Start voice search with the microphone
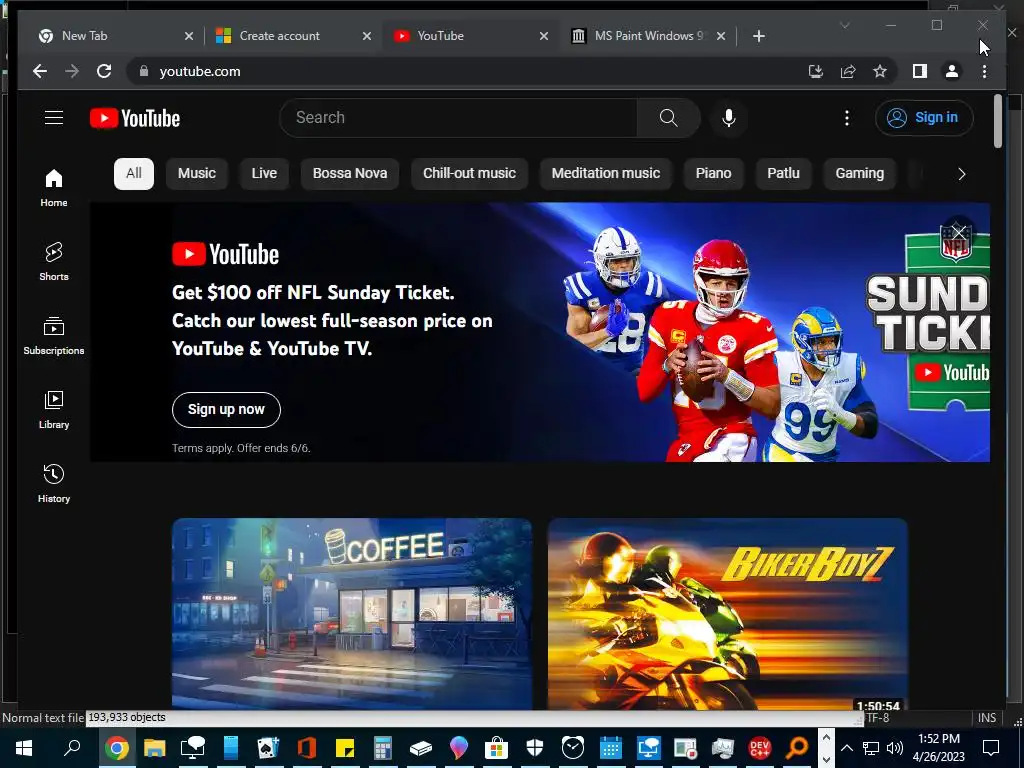 click(729, 118)
